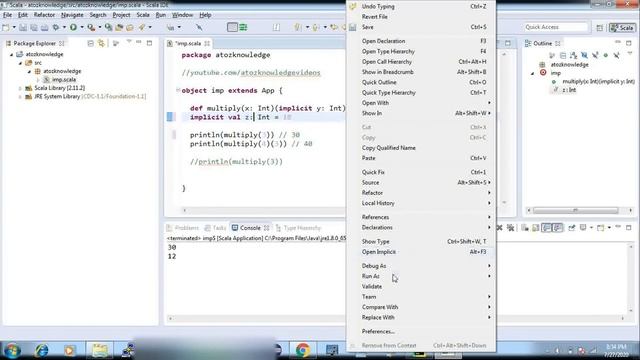640x360 pixels.
Task: Click the Chrome icon in the taskbar
Action: [x=302, y=350]
